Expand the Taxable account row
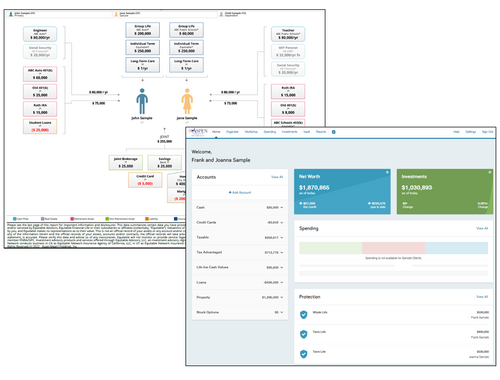This screenshot has width=500, height=380. click(x=240, y=237)
